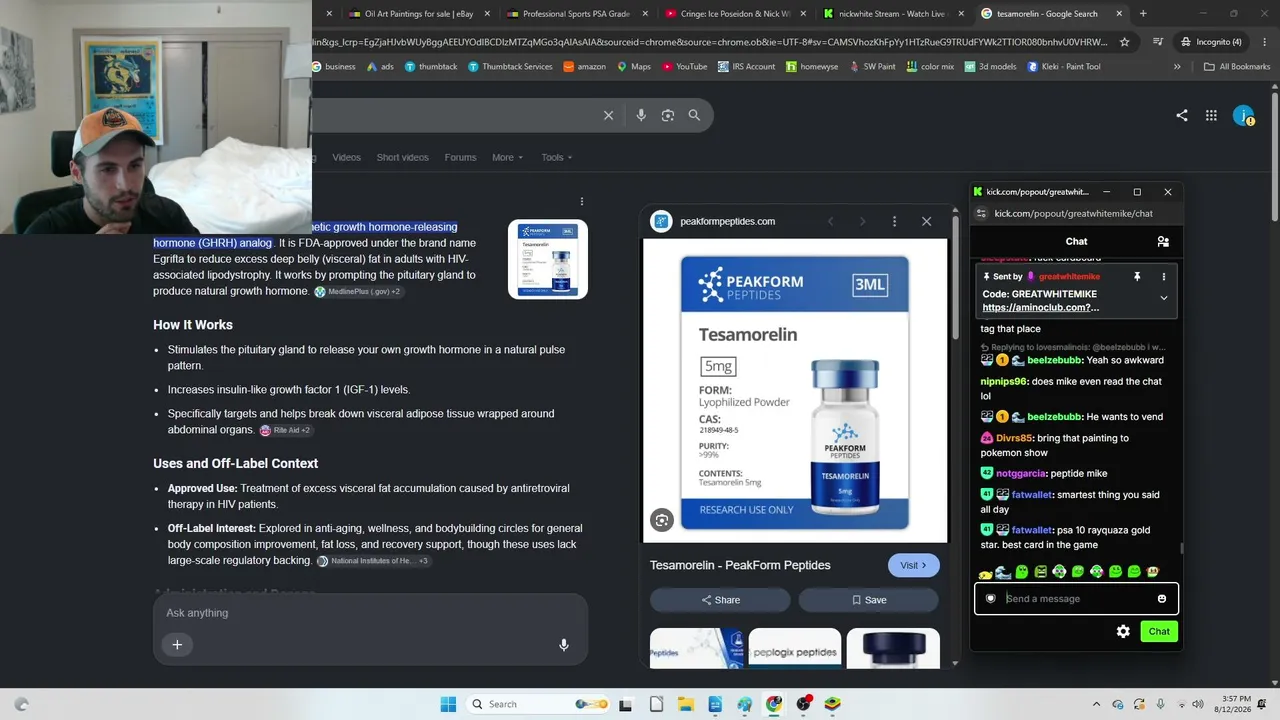
Task: Open the emoji picker in the chat input
Action: [1162, 599]
